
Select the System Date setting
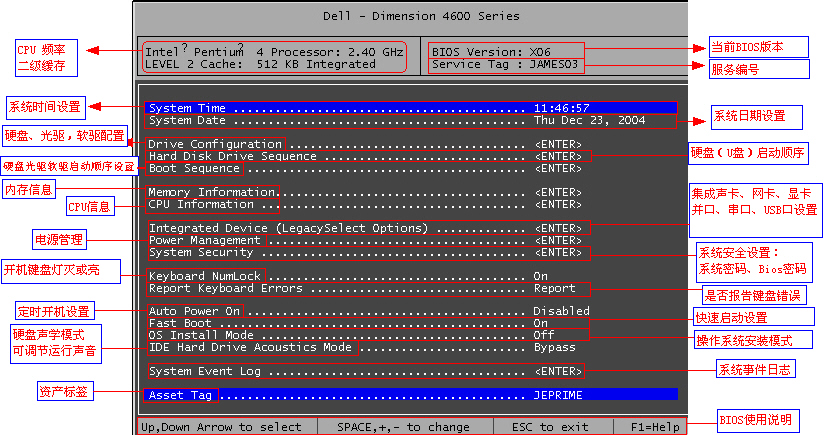[411, 120]
